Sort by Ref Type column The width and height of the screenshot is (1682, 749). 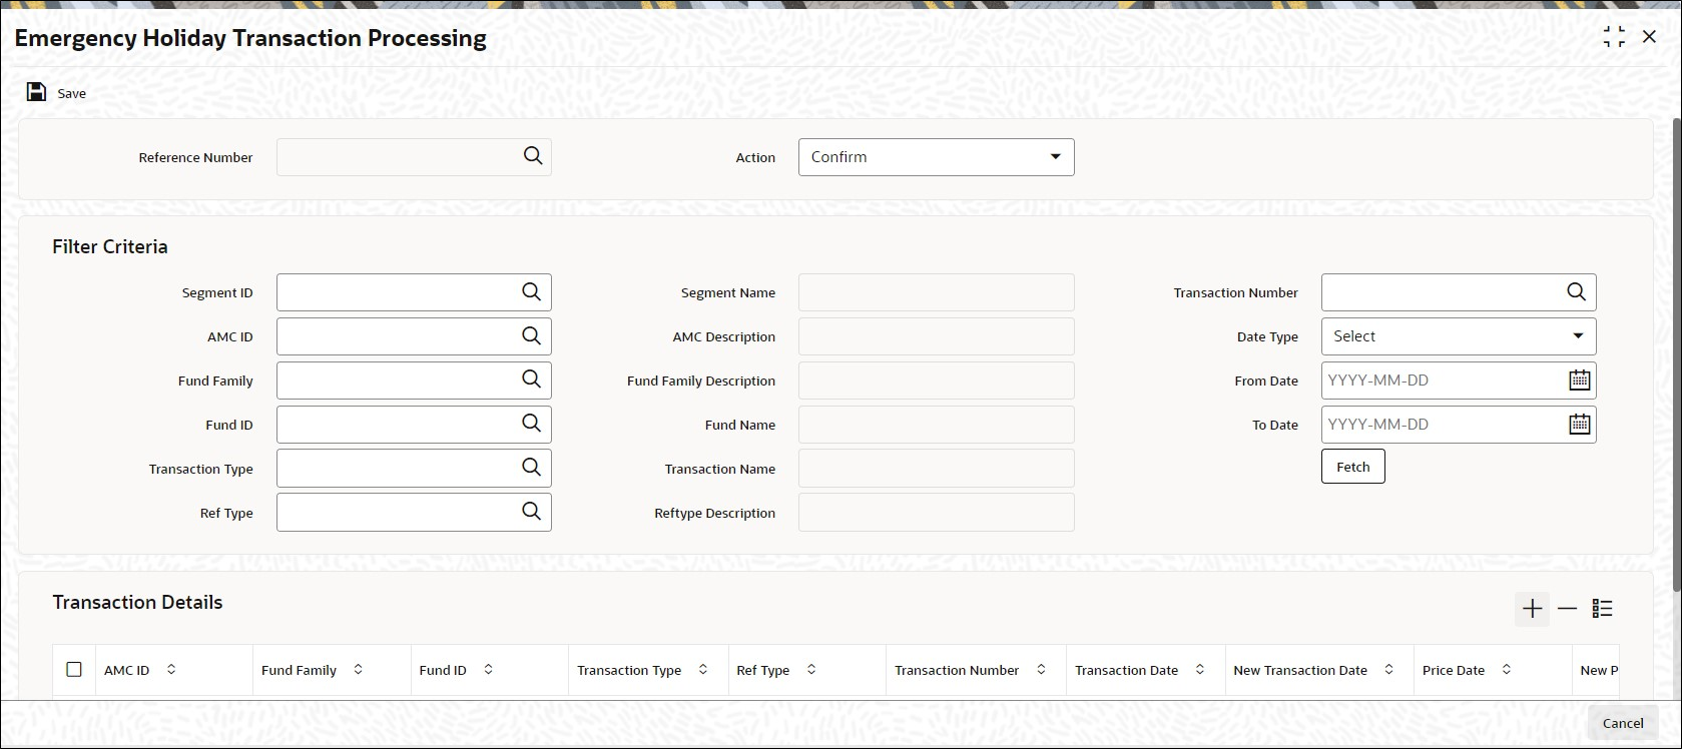point(811,669)
